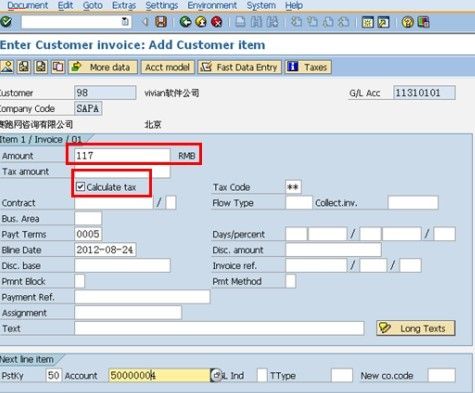Open the Help menu
475x393 pixels.
(x=294, y=5)
